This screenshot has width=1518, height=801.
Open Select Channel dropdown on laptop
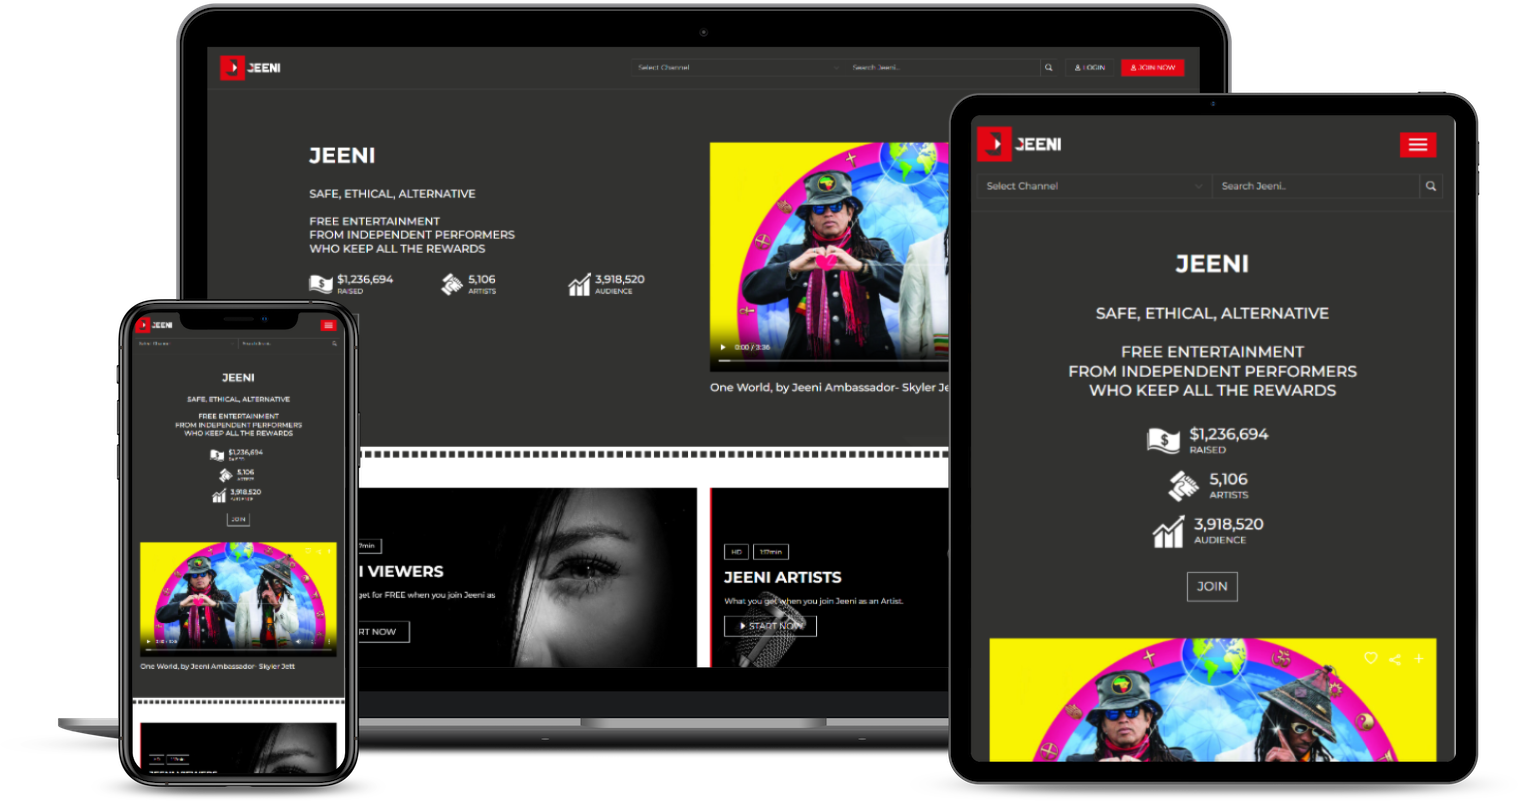click(x=738, y=68)
